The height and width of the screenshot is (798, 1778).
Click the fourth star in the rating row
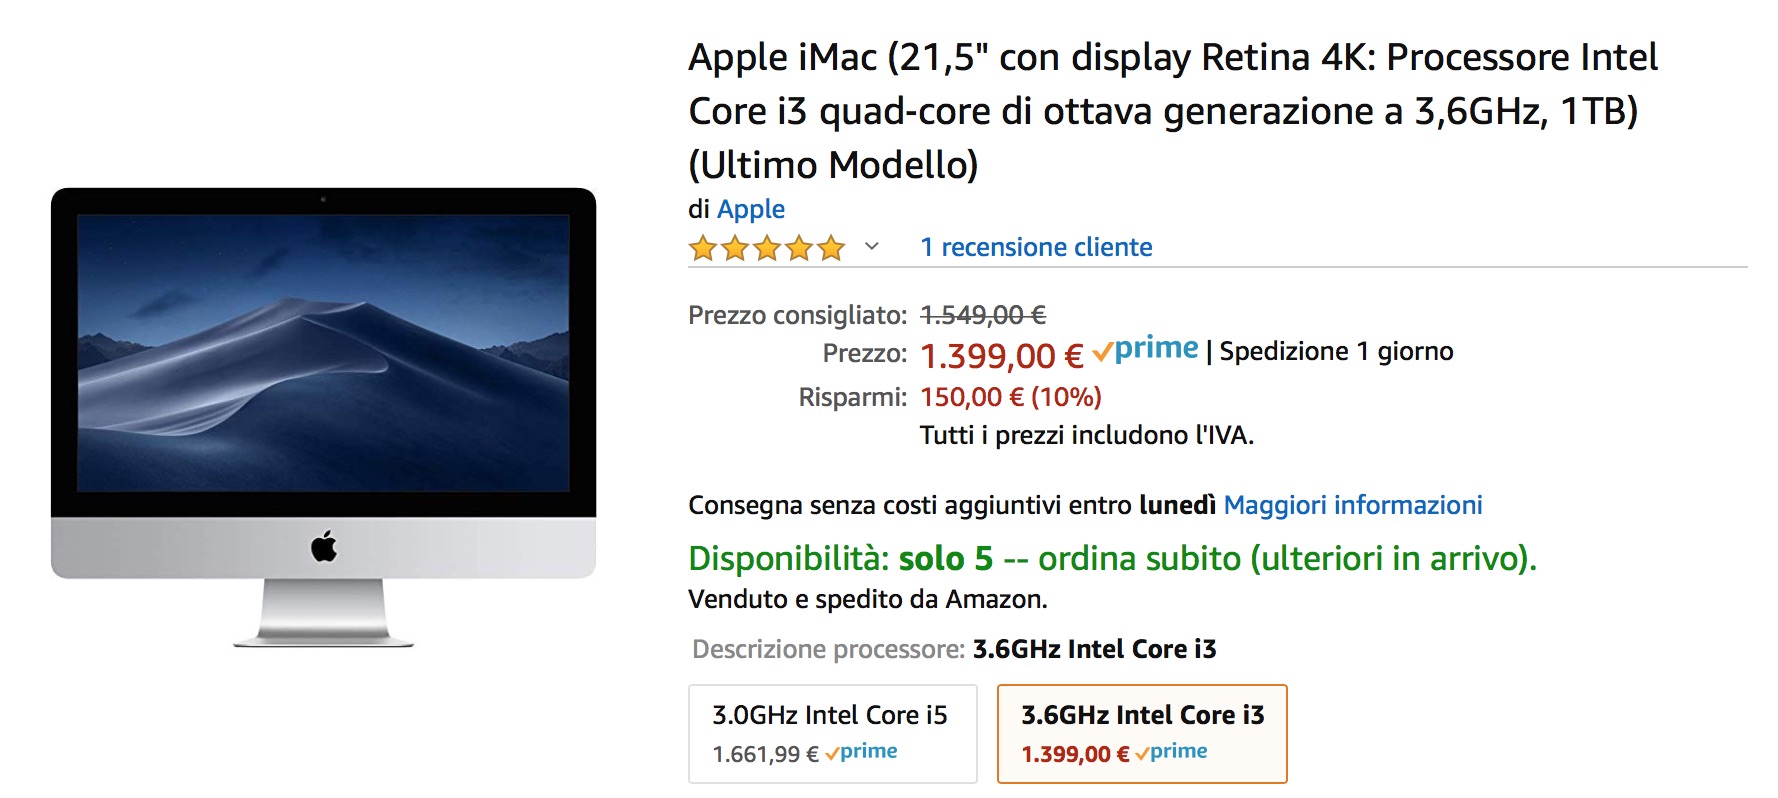(x=799, y=247)
